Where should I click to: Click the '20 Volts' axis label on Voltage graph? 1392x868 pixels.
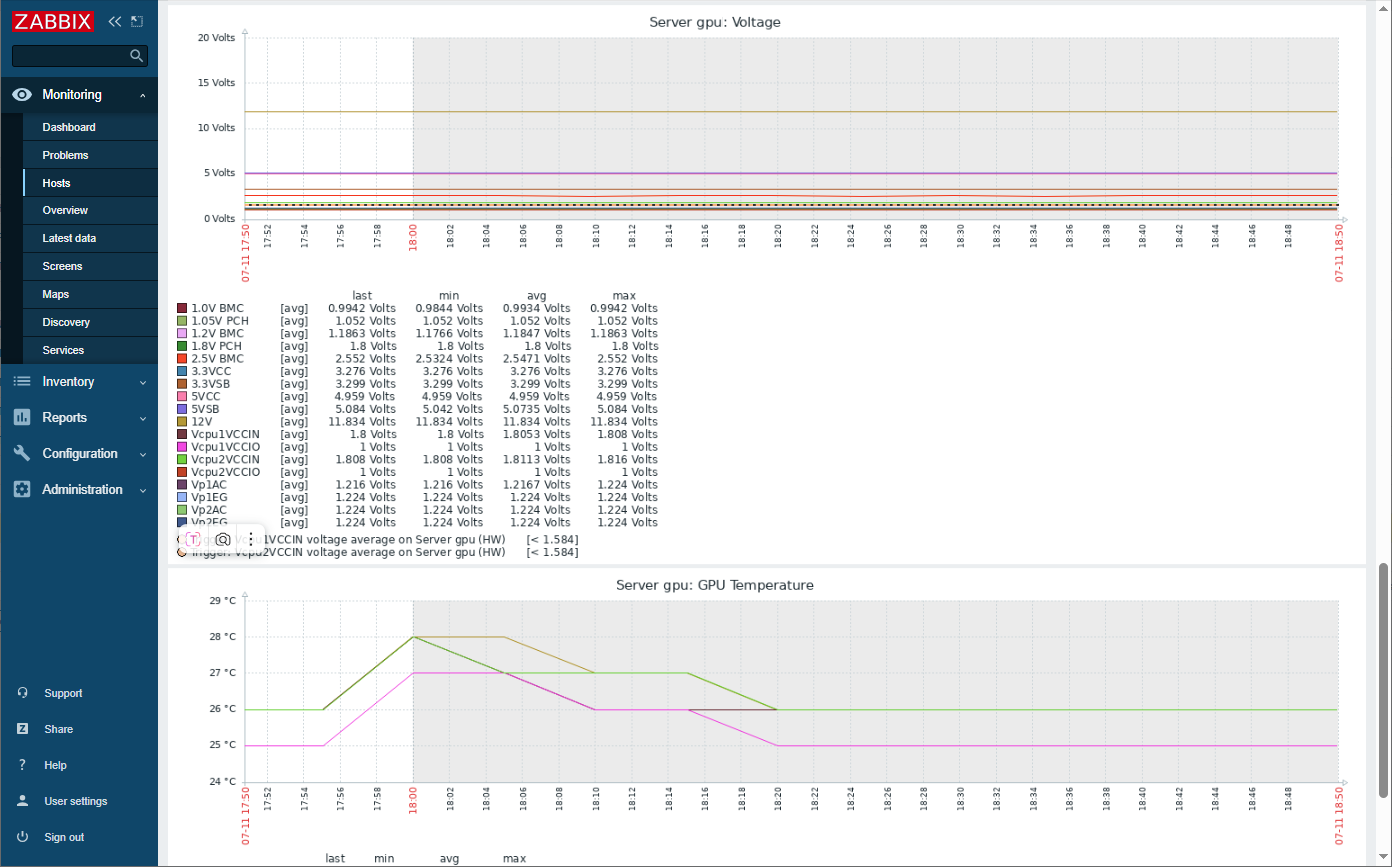click(x=216, y=38)
